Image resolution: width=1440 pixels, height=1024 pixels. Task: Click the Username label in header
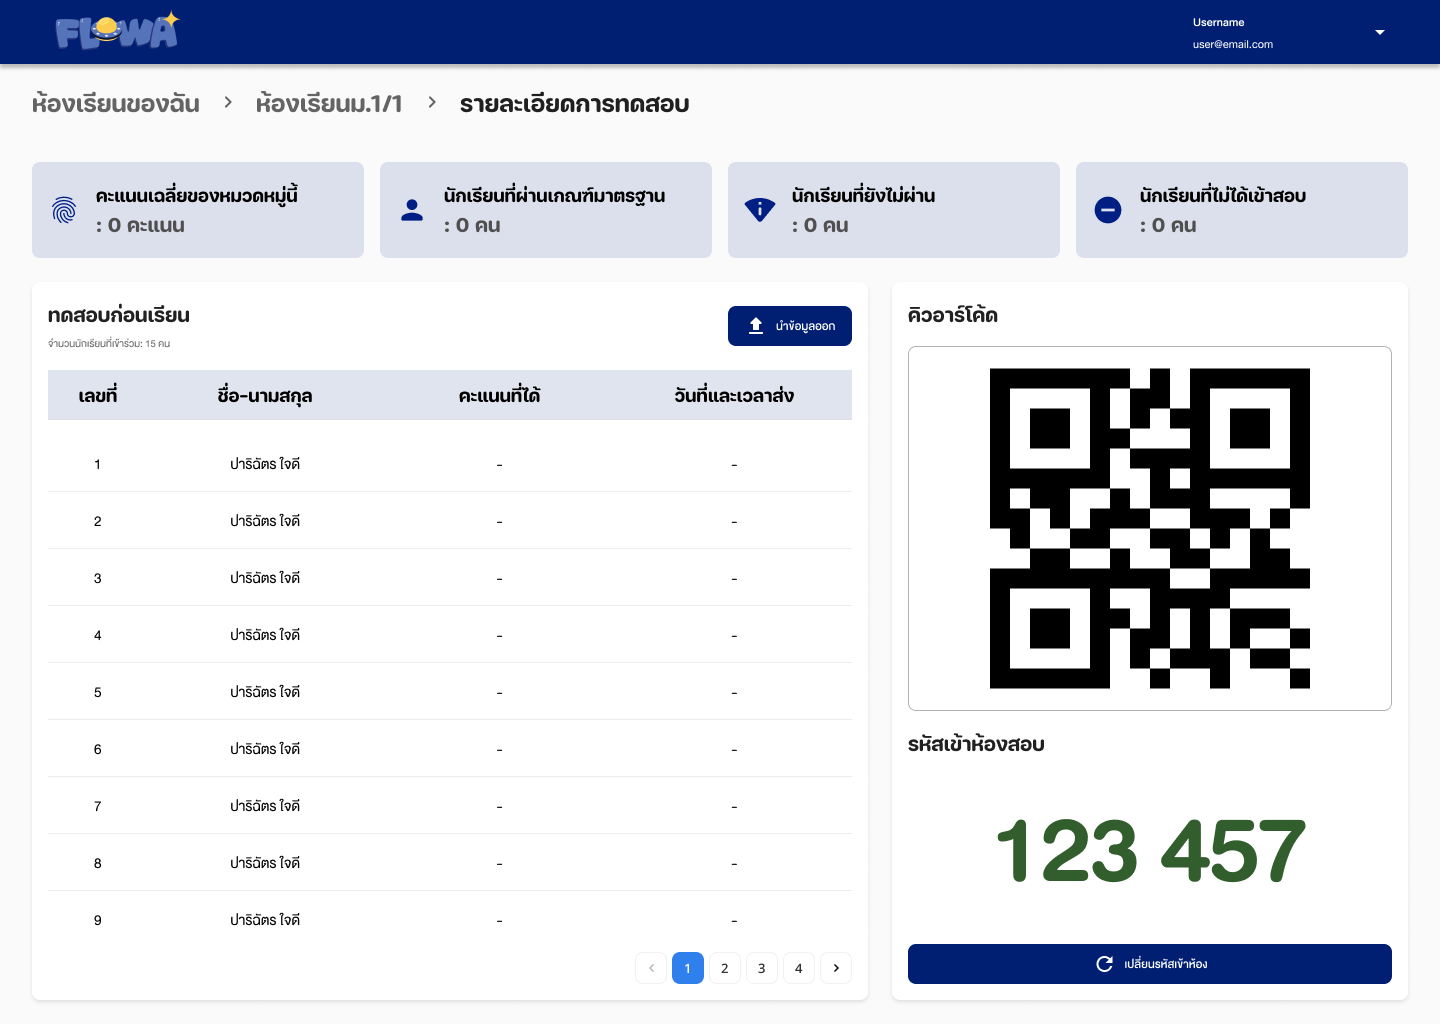click(1218, 22)
